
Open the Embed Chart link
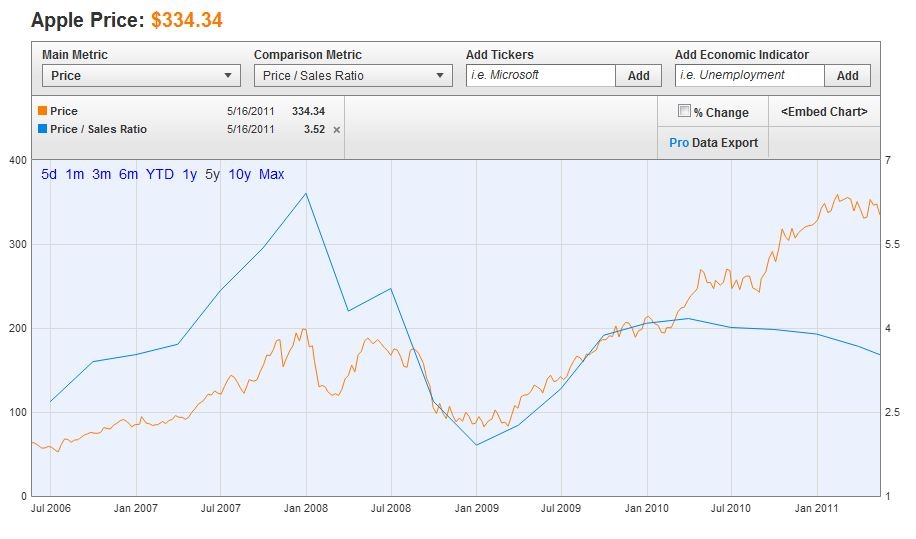(x=824, y=112)
